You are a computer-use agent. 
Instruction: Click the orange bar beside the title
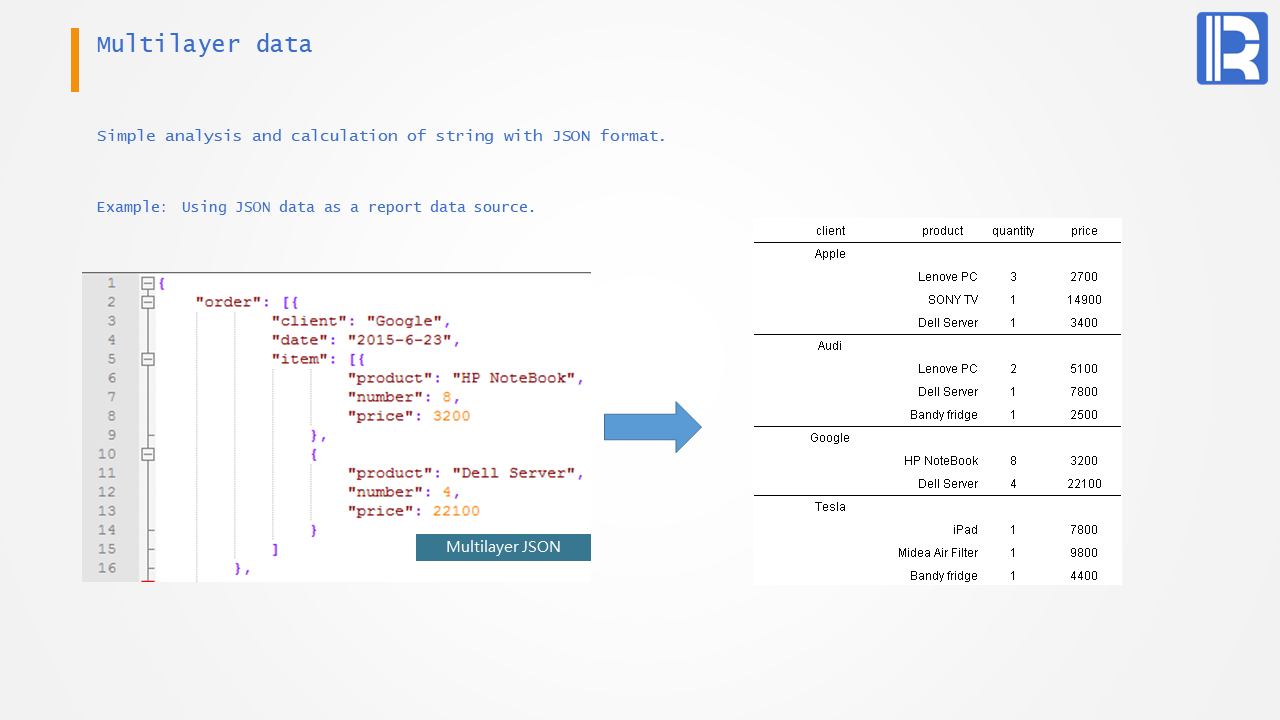point(75,60)
